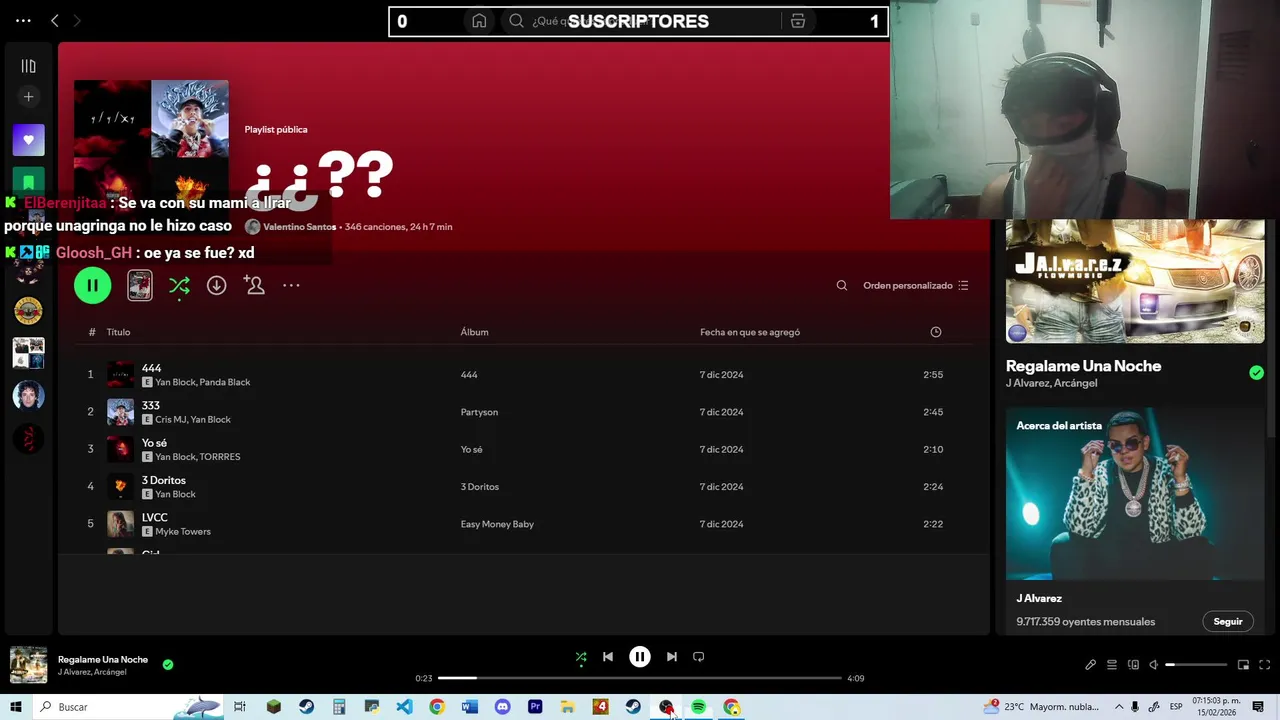Sort by the Título column header
The image size is (1280, 720).
tap(118, 332)
